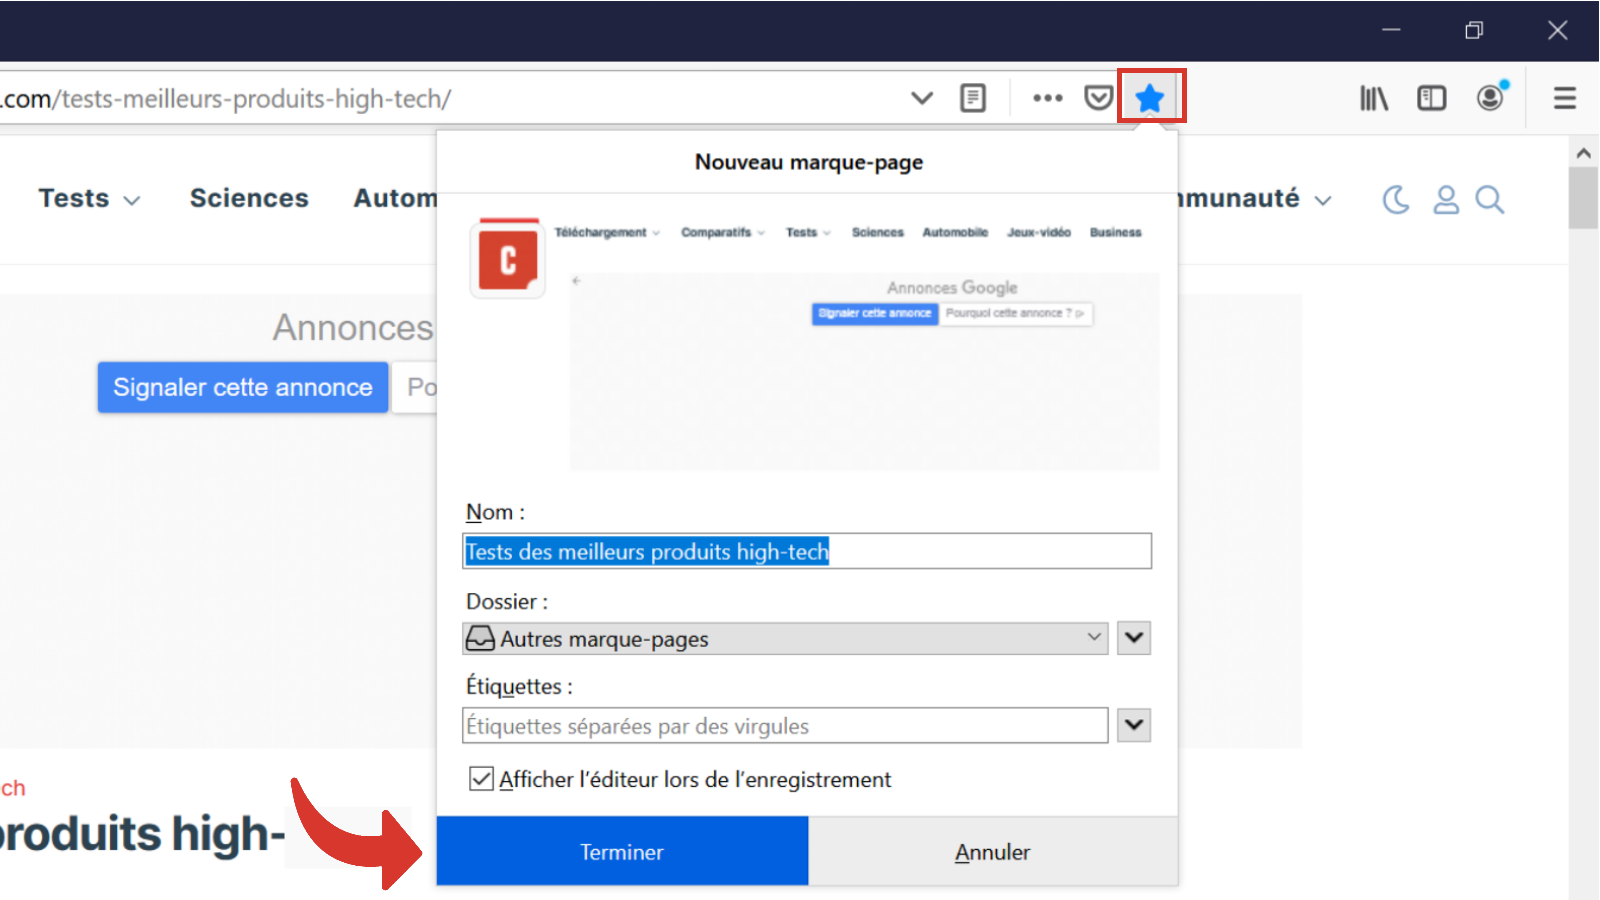
Task: Minimize the browser window
Action: [x=1391, y=30]
